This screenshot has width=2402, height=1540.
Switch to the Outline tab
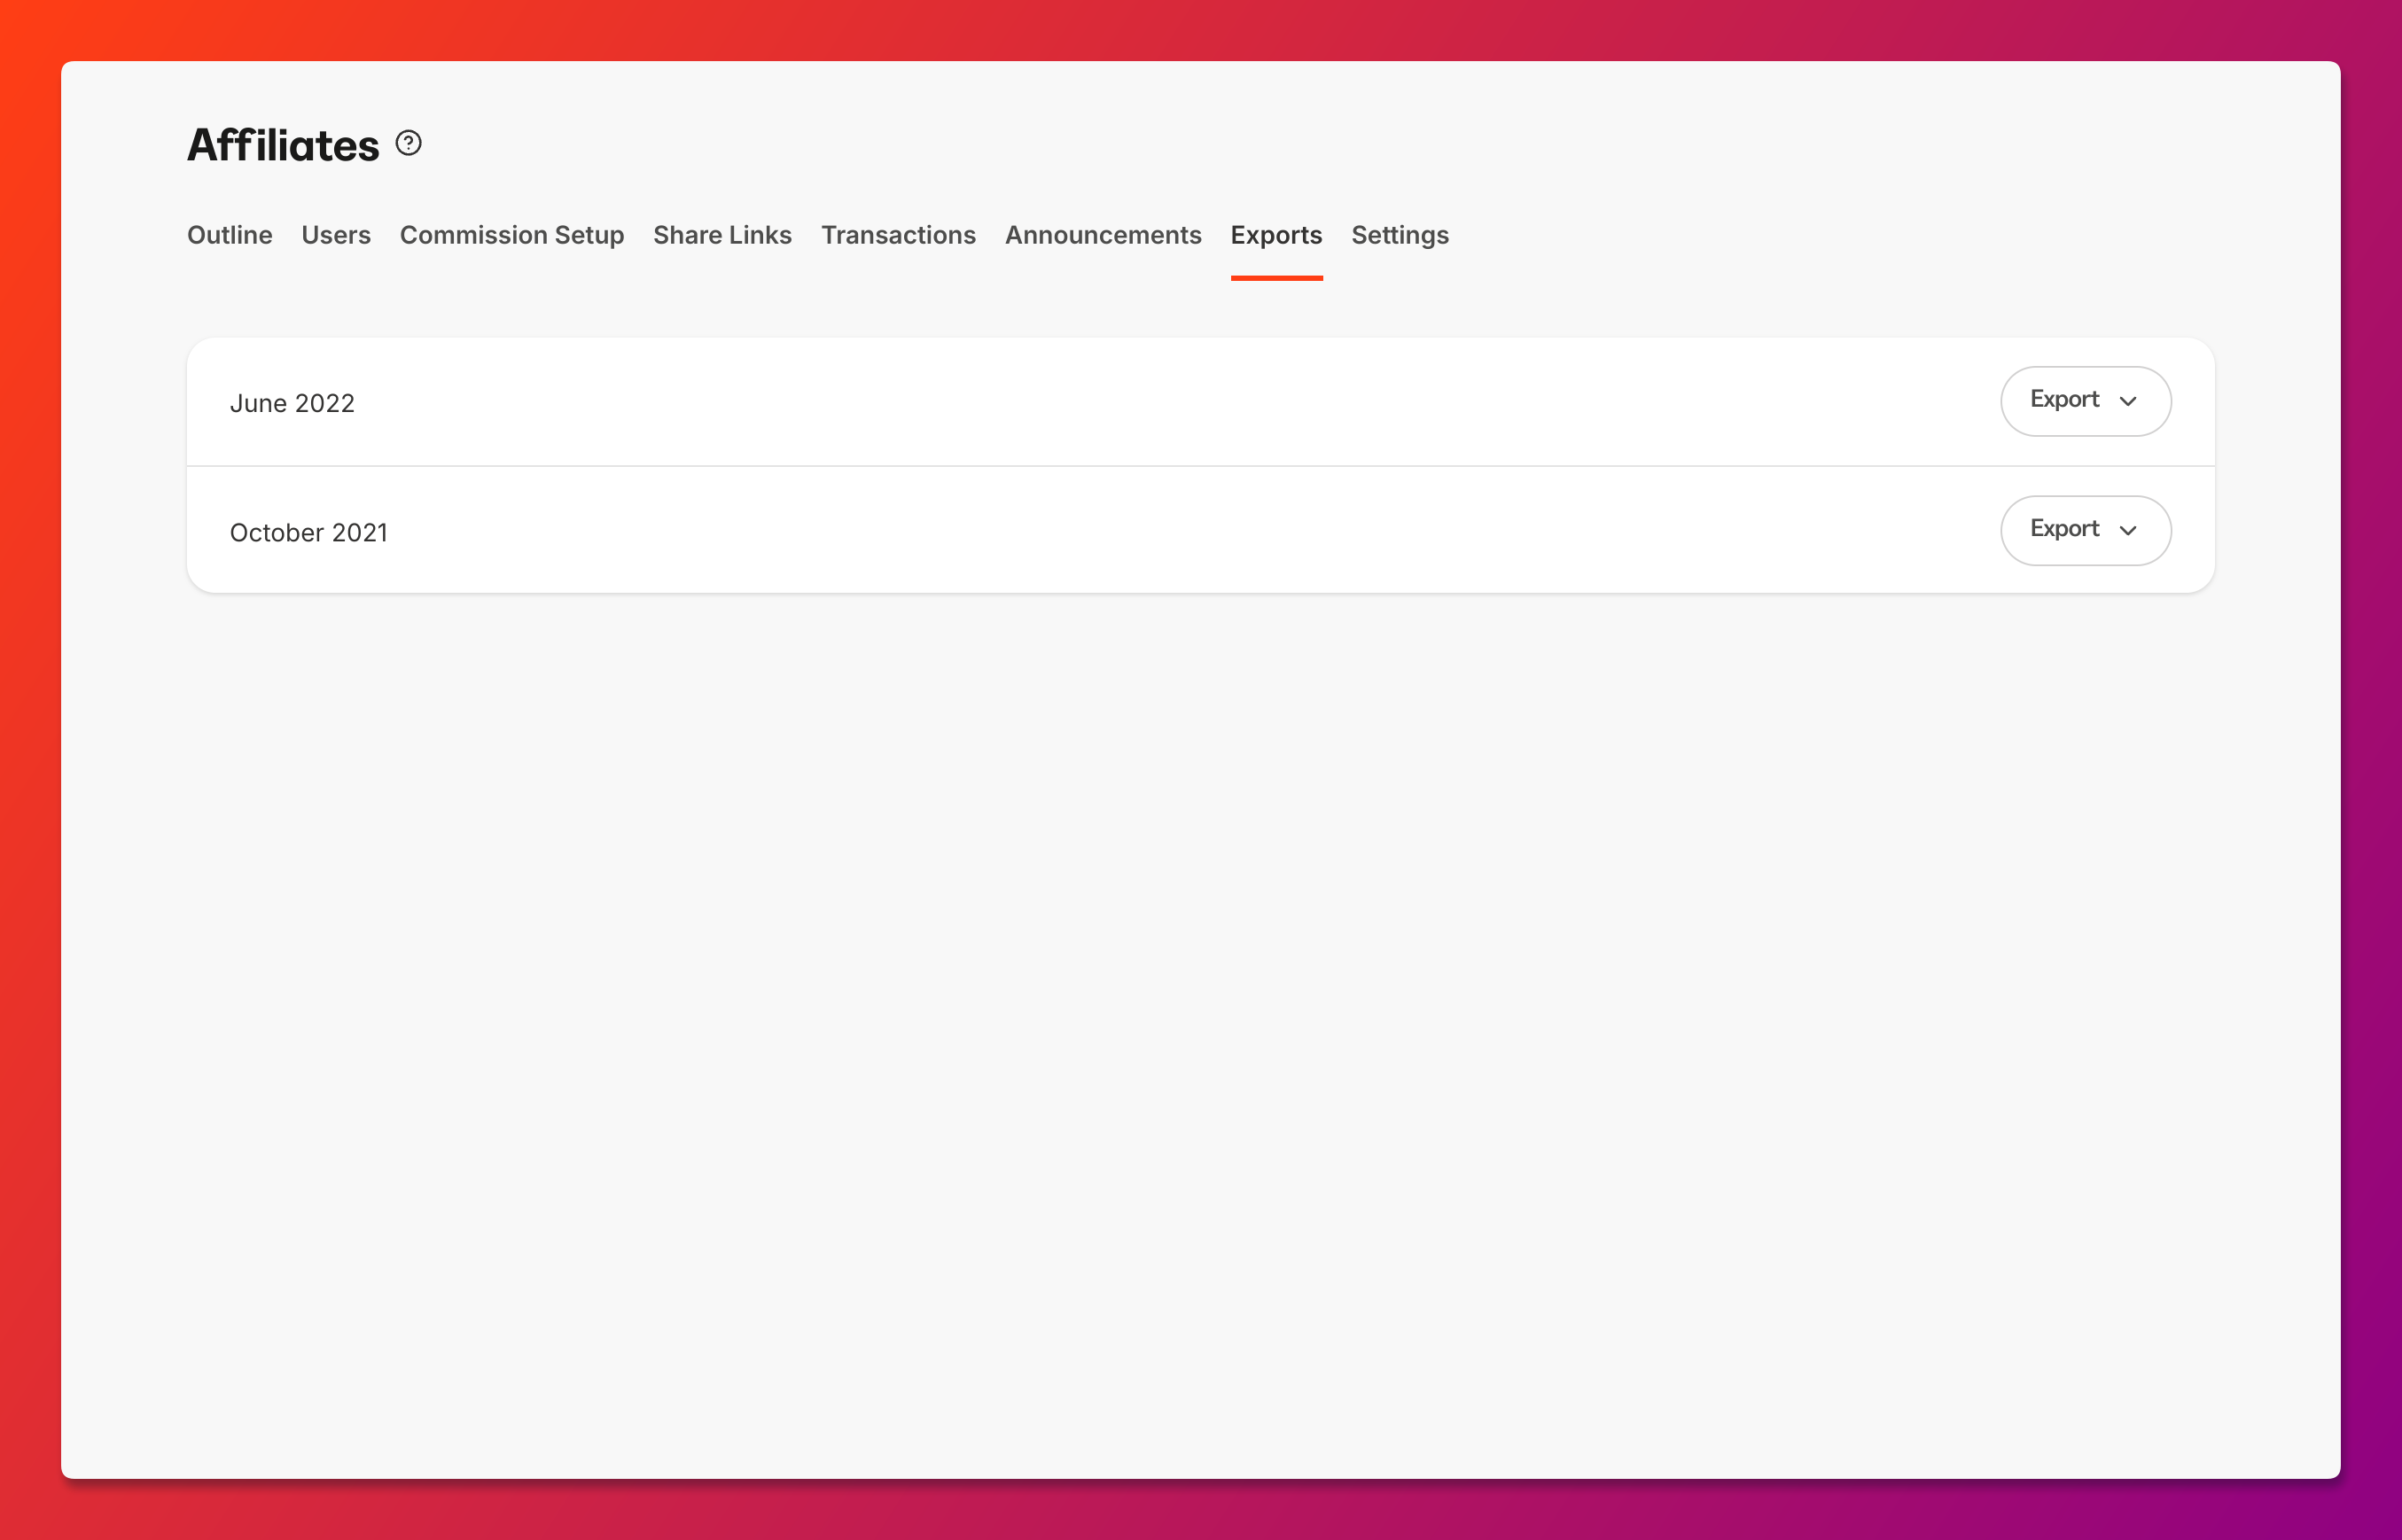click(230, 235)
